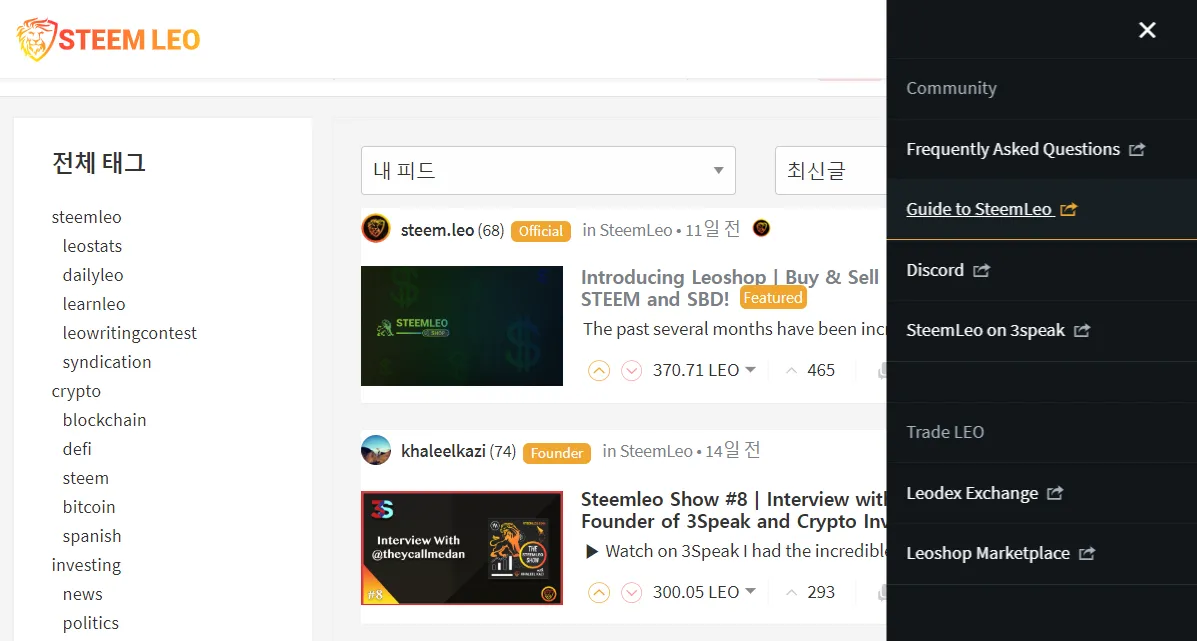Select the investing tag

point(86,565)
